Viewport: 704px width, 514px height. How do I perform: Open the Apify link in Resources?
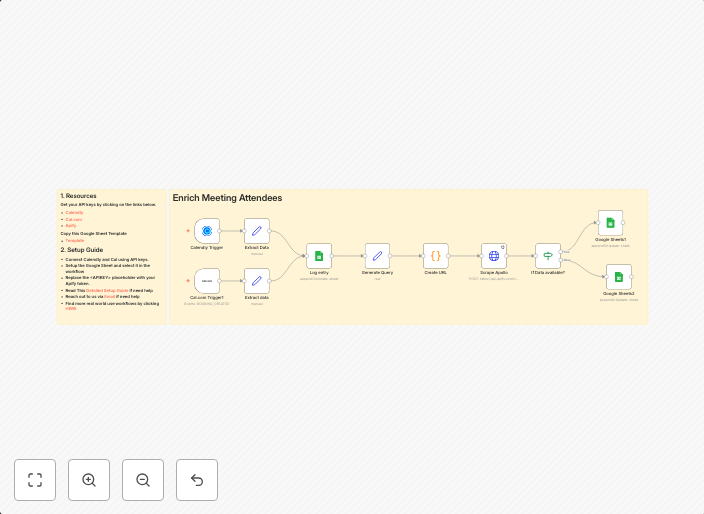tap(70, 226)
